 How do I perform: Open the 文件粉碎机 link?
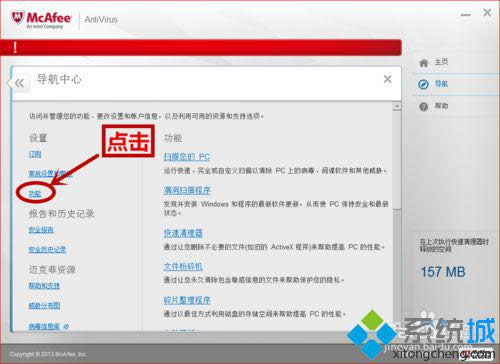point(183,267)
